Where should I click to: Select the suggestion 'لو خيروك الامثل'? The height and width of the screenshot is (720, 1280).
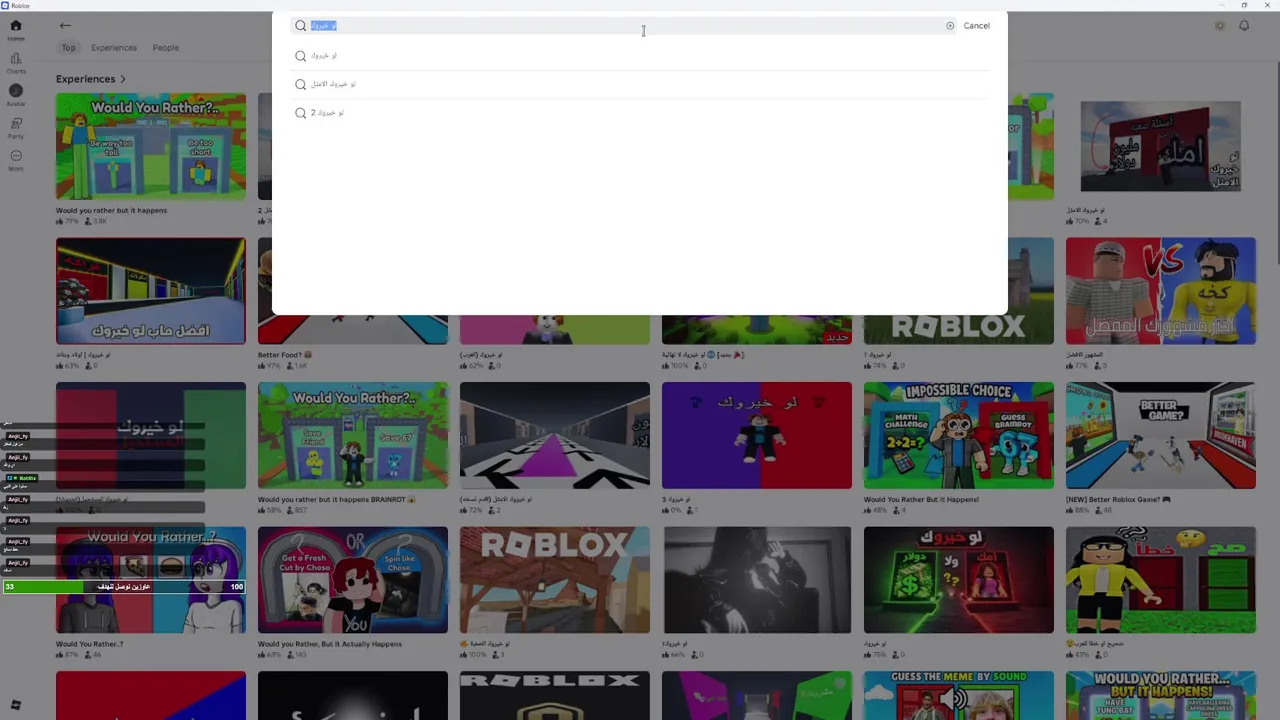tap(640, 84)
